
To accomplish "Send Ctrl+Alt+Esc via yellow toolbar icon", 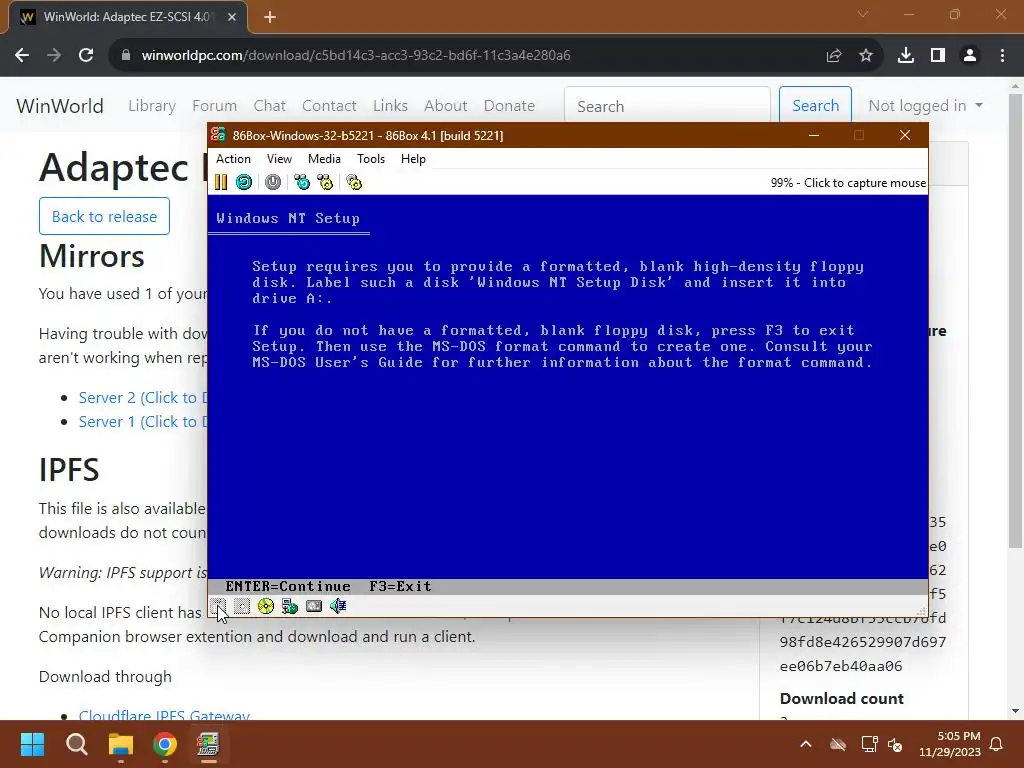I will [325, 182].
